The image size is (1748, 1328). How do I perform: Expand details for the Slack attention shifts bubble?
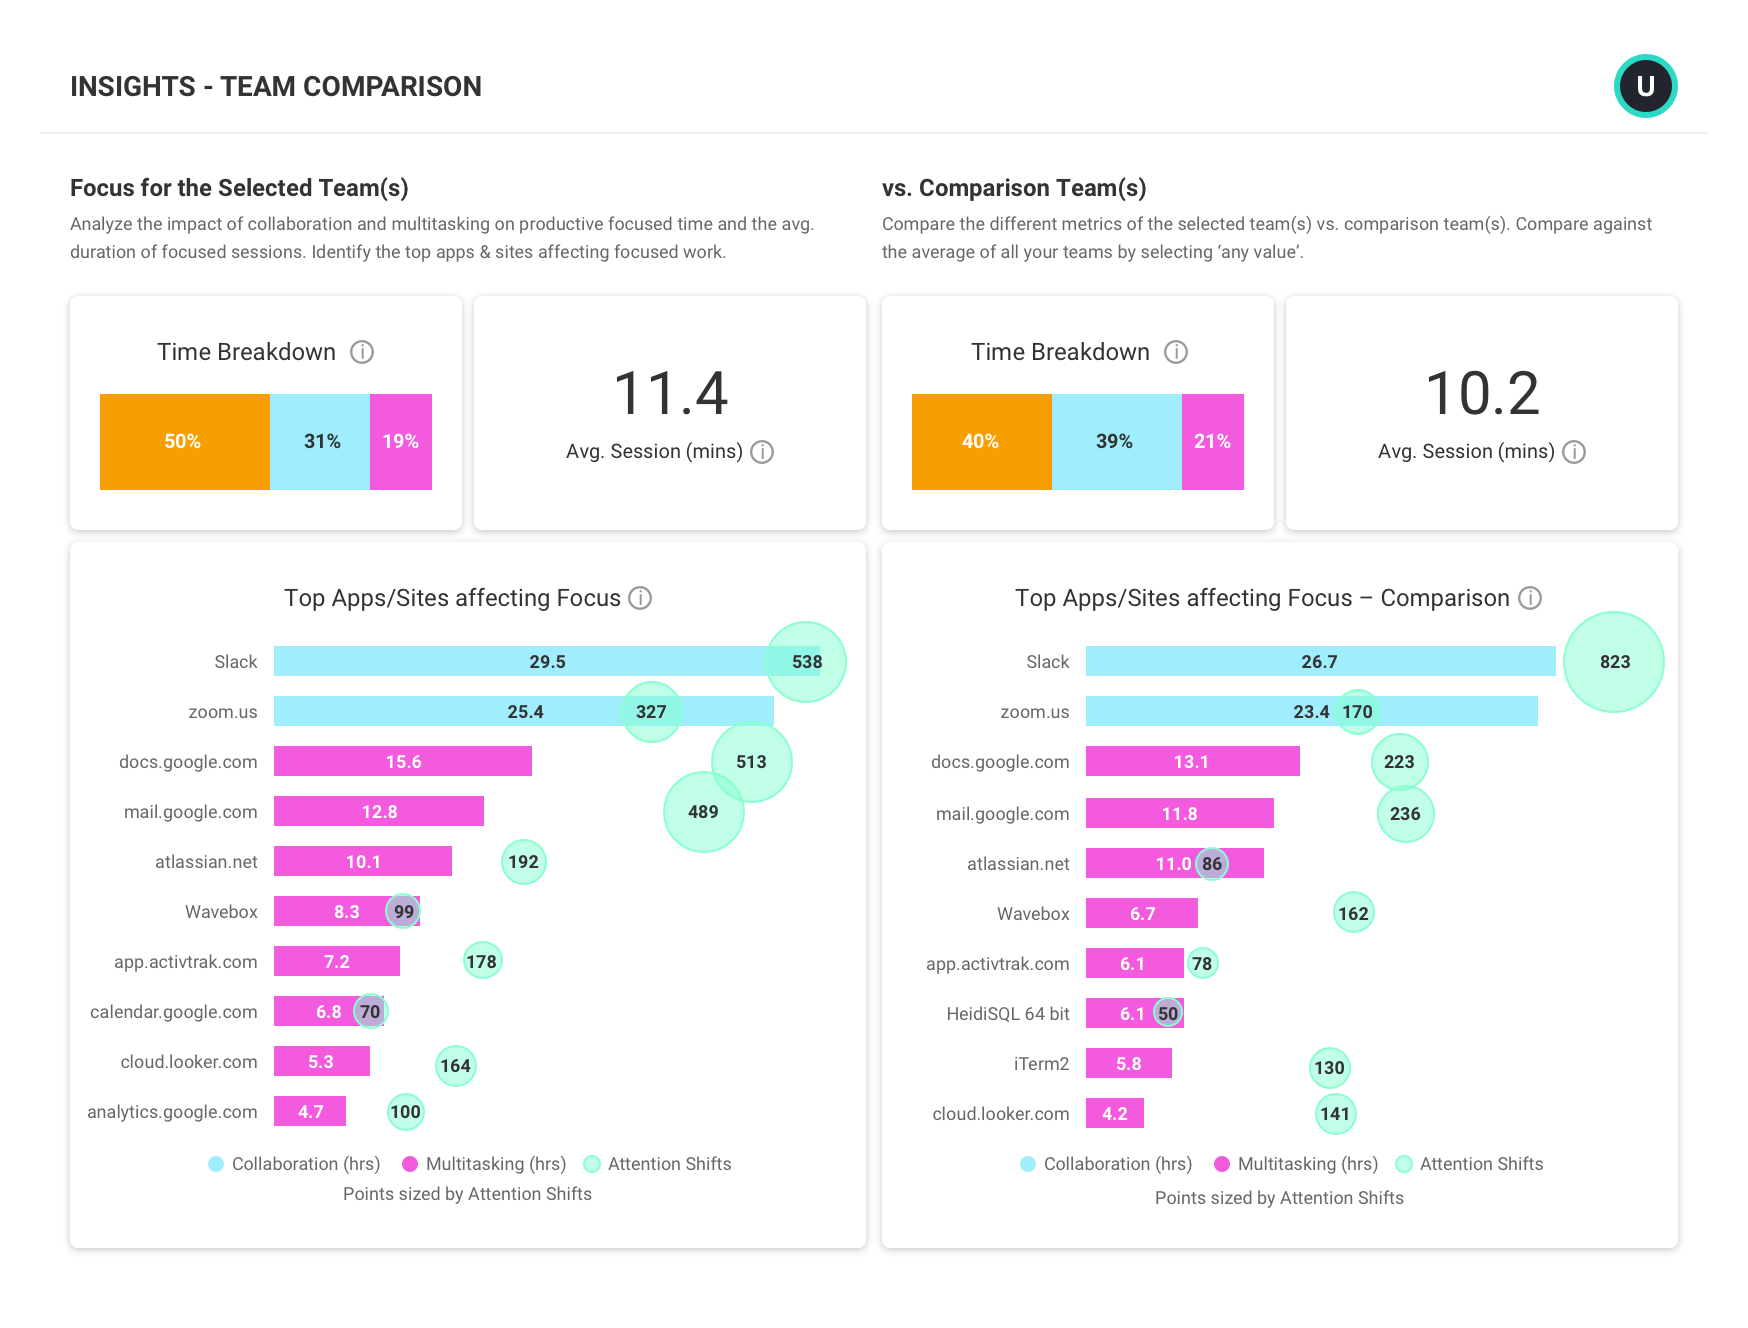tap(806, 661)
